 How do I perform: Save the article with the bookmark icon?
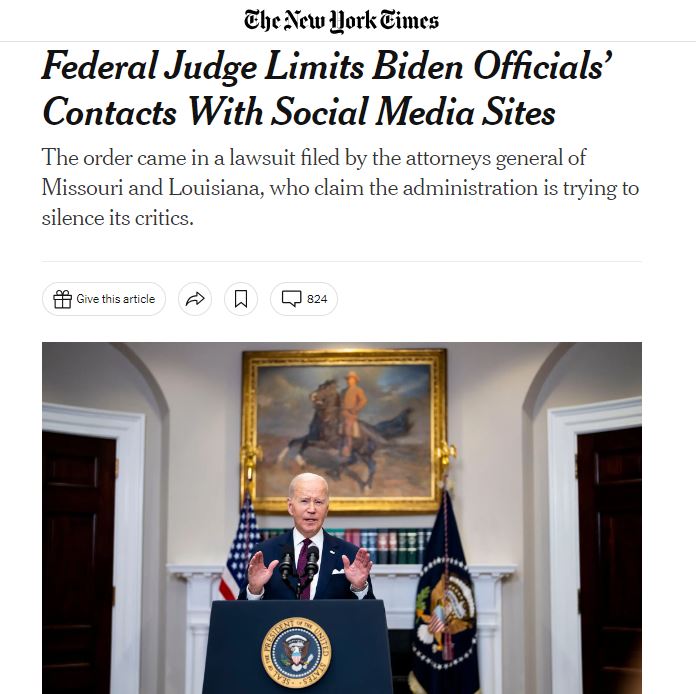pyautogui.click(x=241, y=299)
